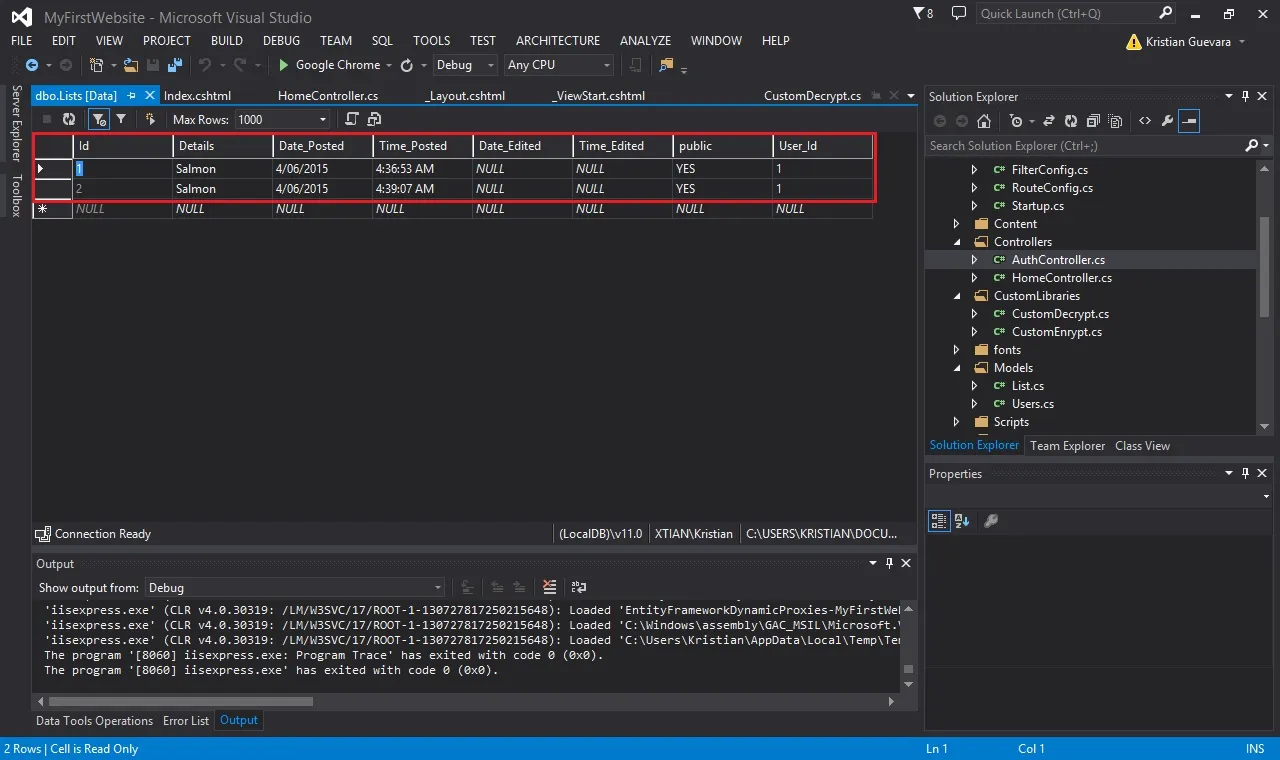Refresh the dbo.Lists data grid
This screenshot has height=760, width=1280.
69,119
